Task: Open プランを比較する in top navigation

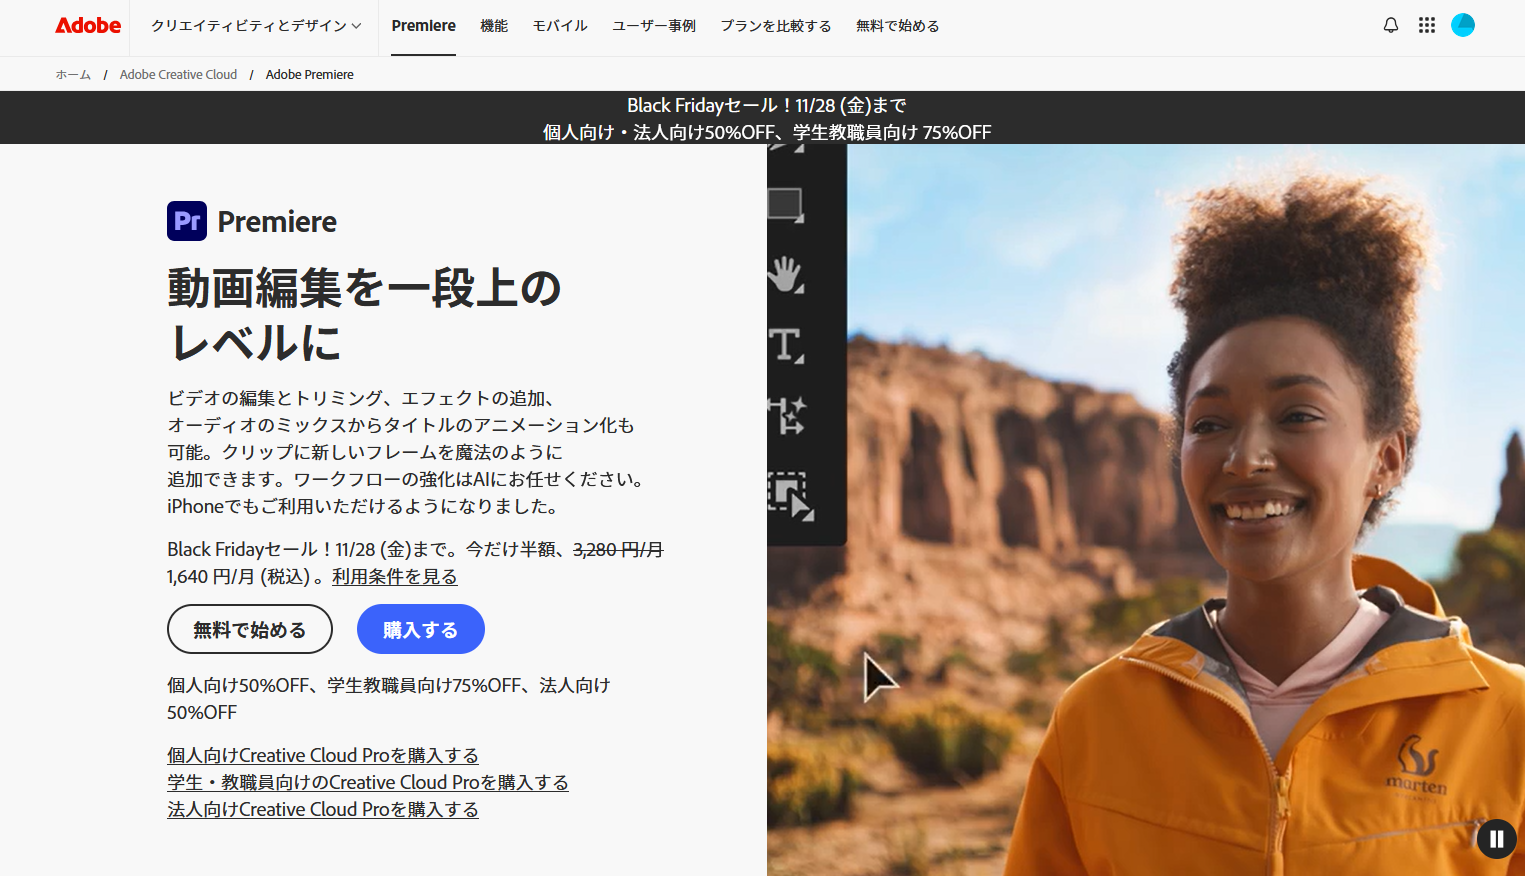Action: [x=776, y=26]
